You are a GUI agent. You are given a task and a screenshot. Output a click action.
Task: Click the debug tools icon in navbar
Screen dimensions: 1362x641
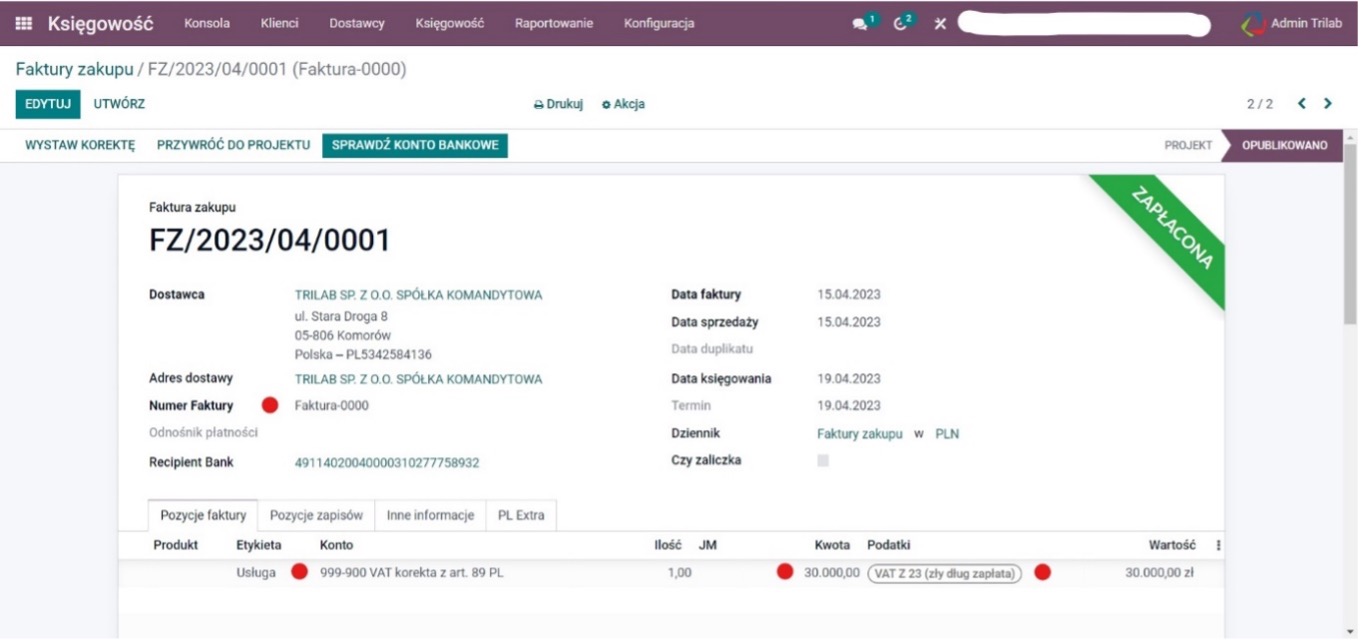[940, 23]
